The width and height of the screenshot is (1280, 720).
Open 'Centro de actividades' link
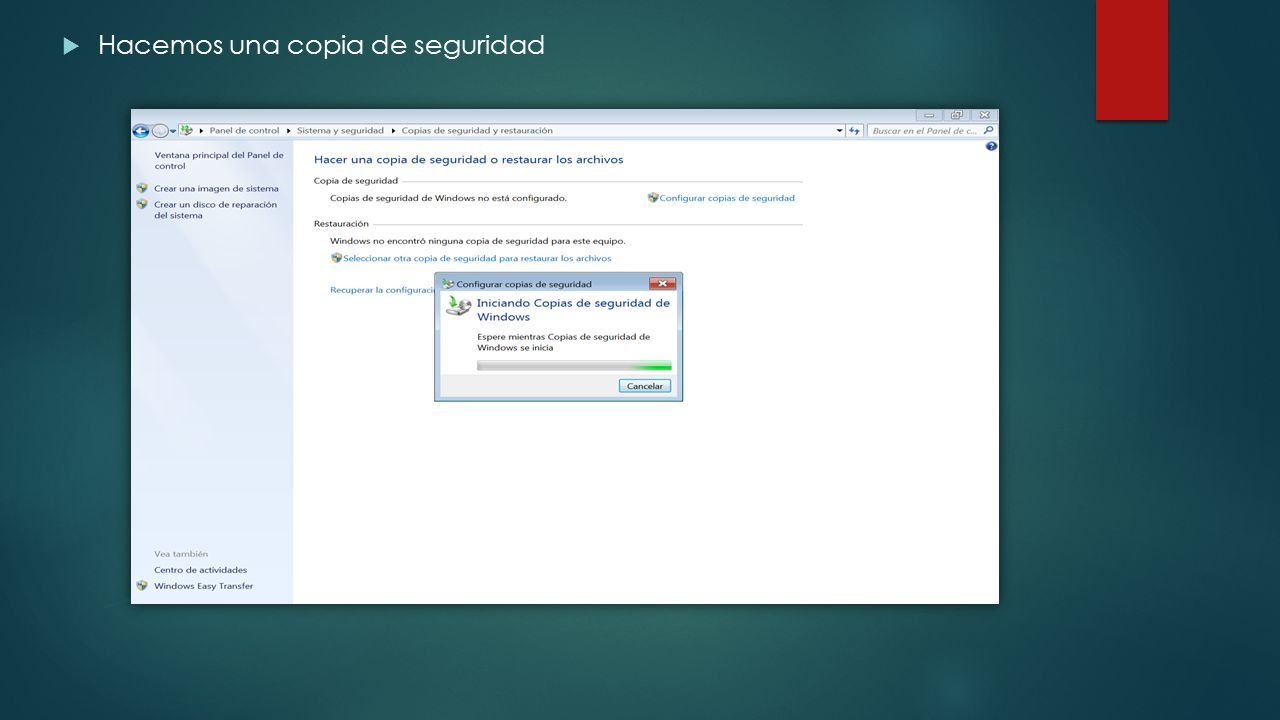point(200,570)
